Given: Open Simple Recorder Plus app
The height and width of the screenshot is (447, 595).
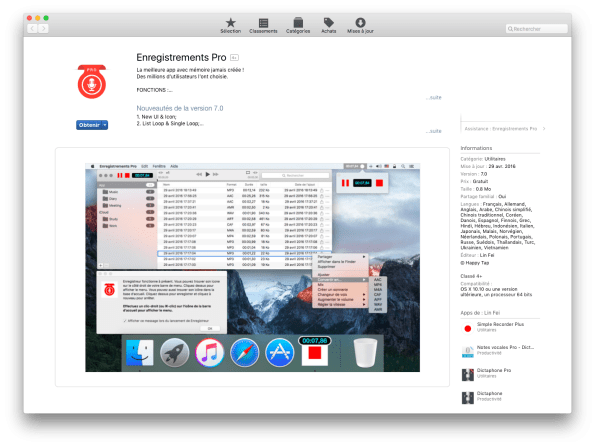Looking at the screenshot, I should [x=500, y=324].
